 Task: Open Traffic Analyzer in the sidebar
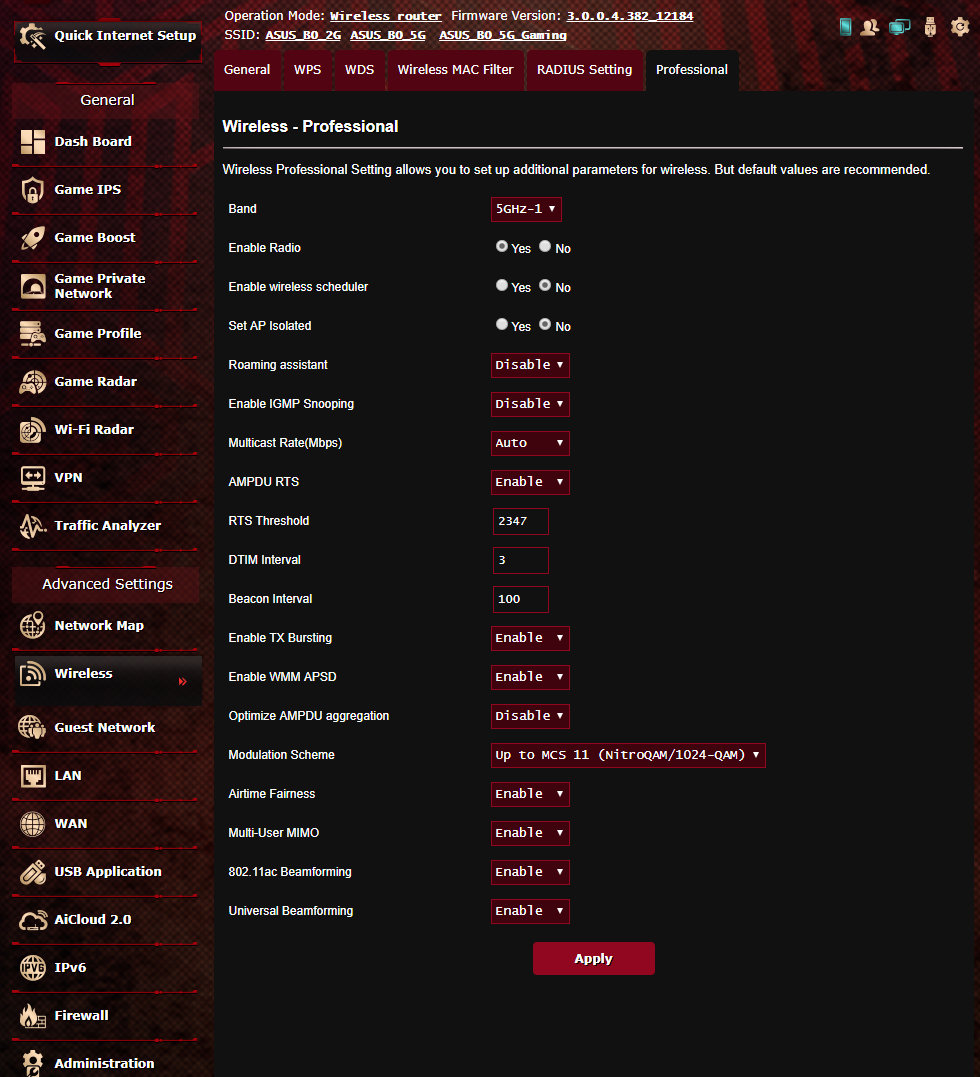point(107,526)
